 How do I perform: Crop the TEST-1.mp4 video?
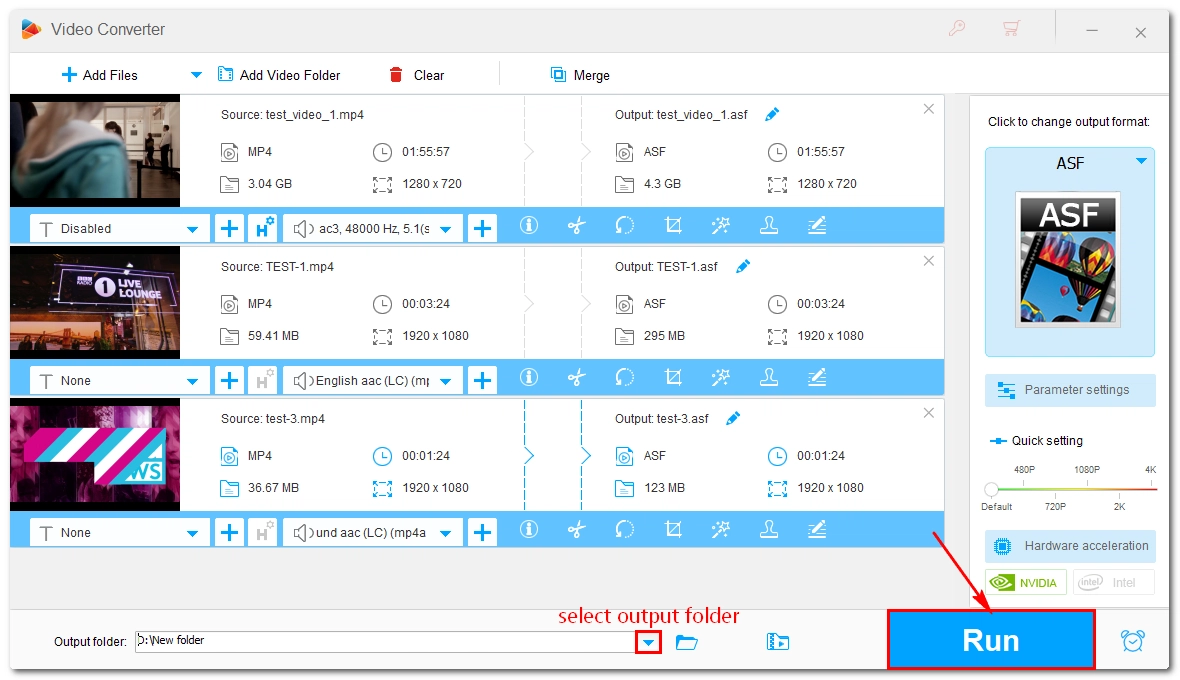673,377
